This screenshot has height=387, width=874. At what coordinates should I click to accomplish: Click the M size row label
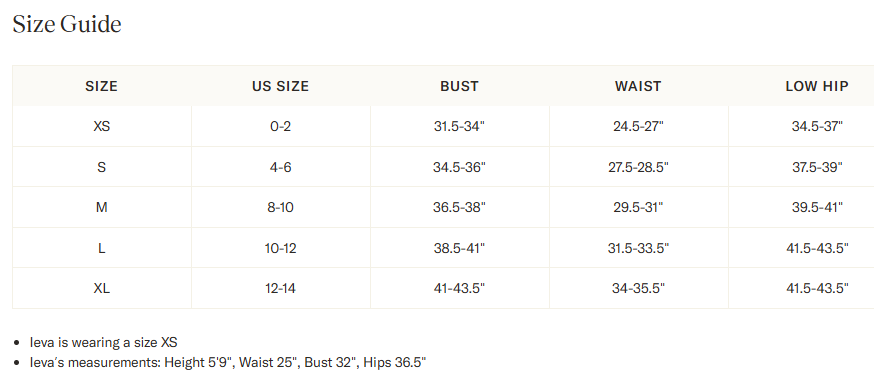click(x=102, y=207)
